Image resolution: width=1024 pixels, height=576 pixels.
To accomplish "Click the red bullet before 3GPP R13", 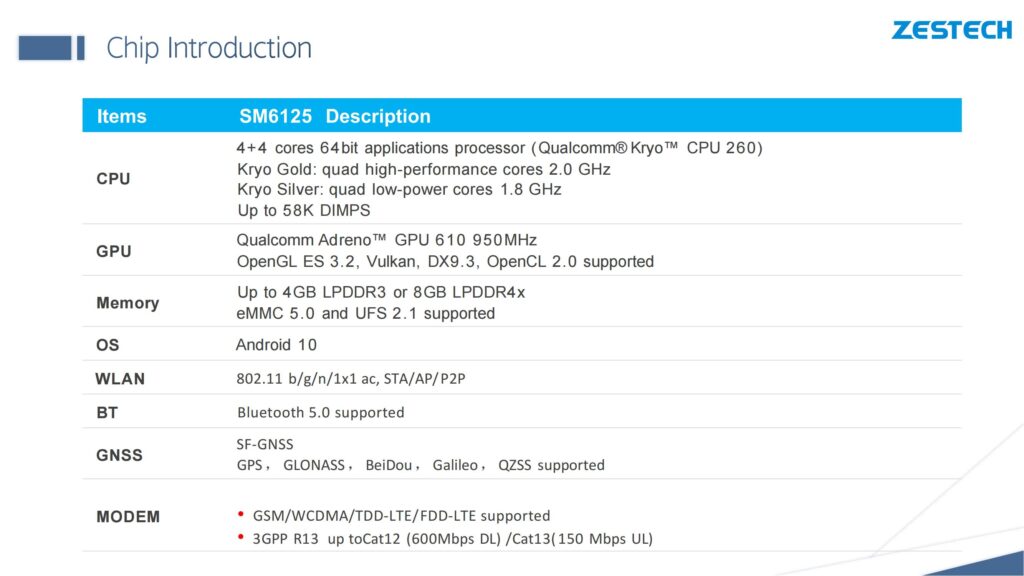I will tap(241, 537).
